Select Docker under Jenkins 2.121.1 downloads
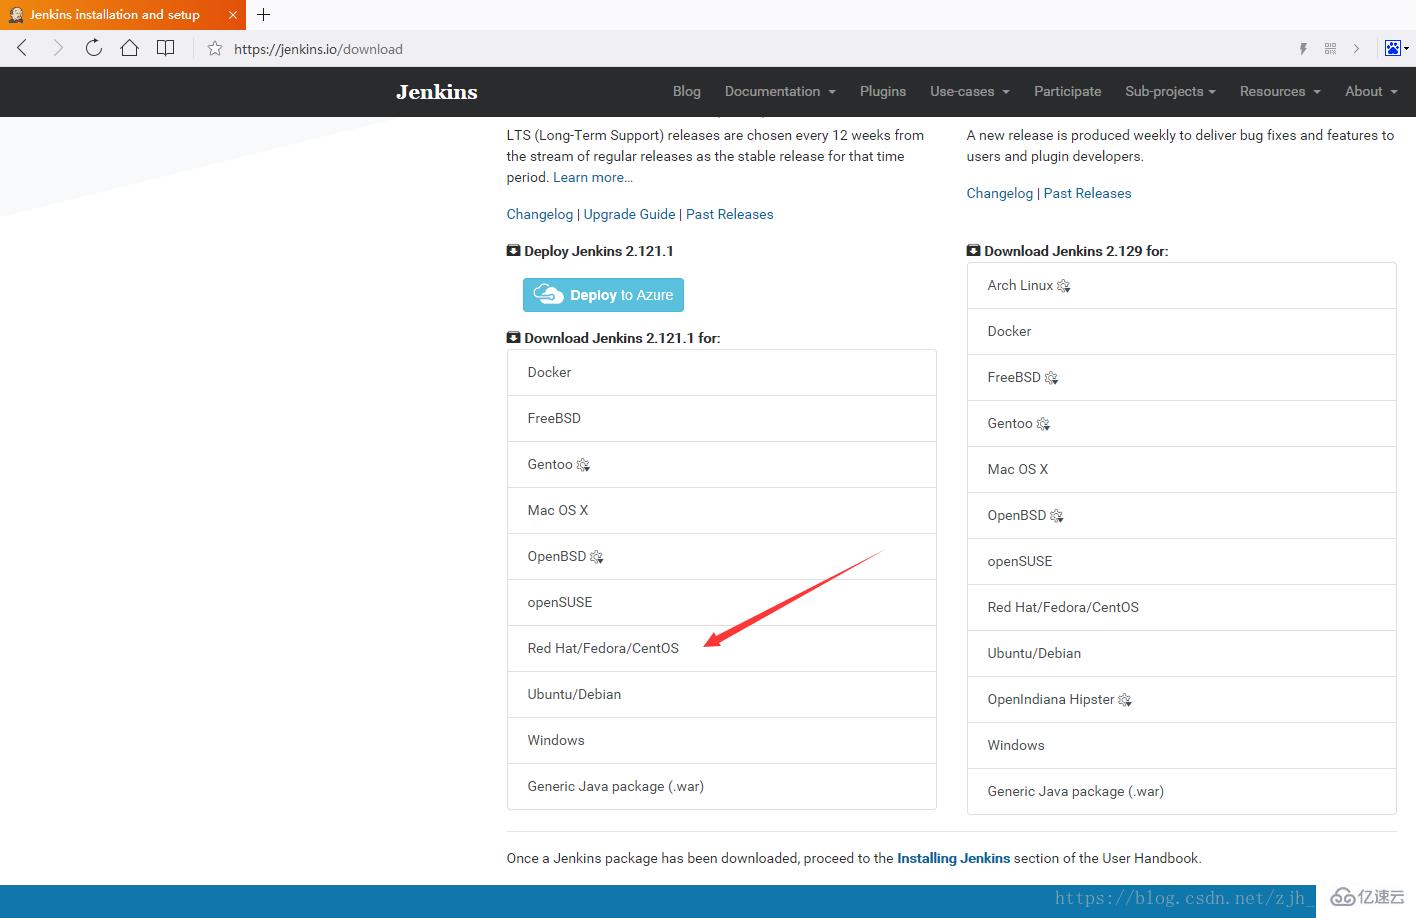 (722, 372)
